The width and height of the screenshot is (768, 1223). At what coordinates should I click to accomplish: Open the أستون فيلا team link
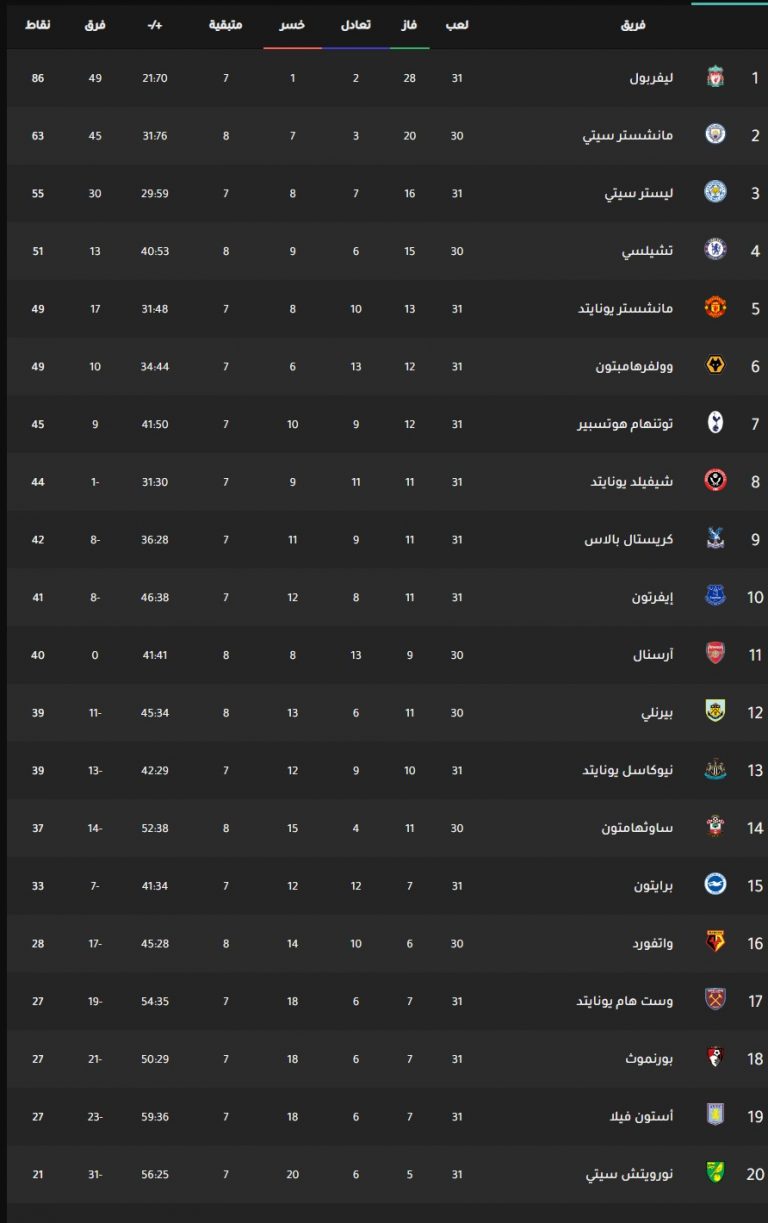tap(644, 1116)
